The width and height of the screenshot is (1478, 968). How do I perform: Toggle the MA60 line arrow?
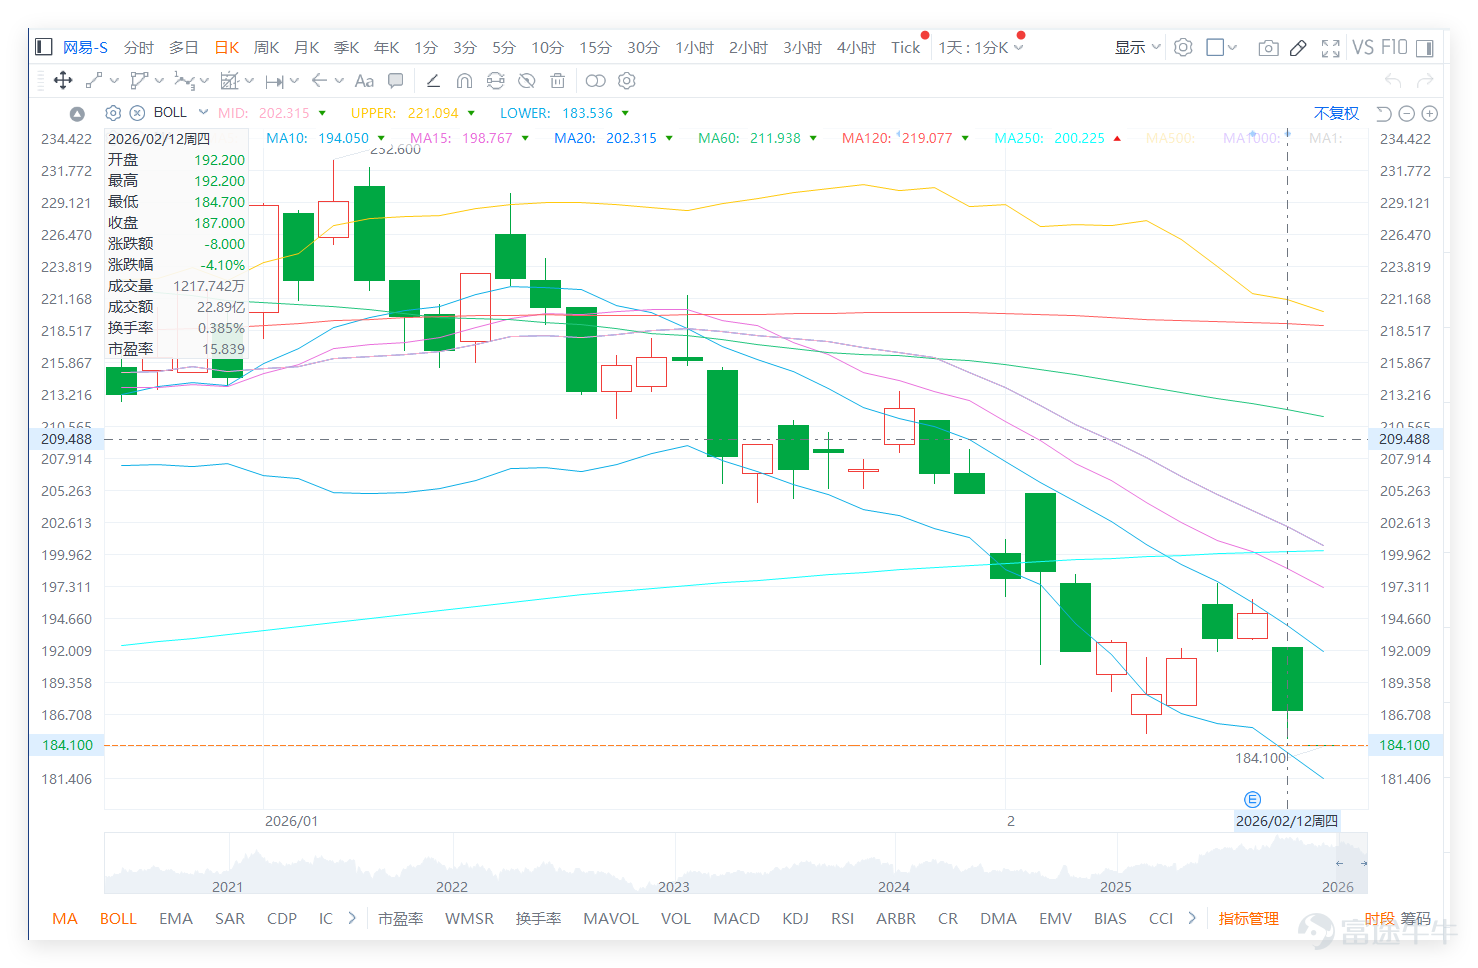click(813, 138)
